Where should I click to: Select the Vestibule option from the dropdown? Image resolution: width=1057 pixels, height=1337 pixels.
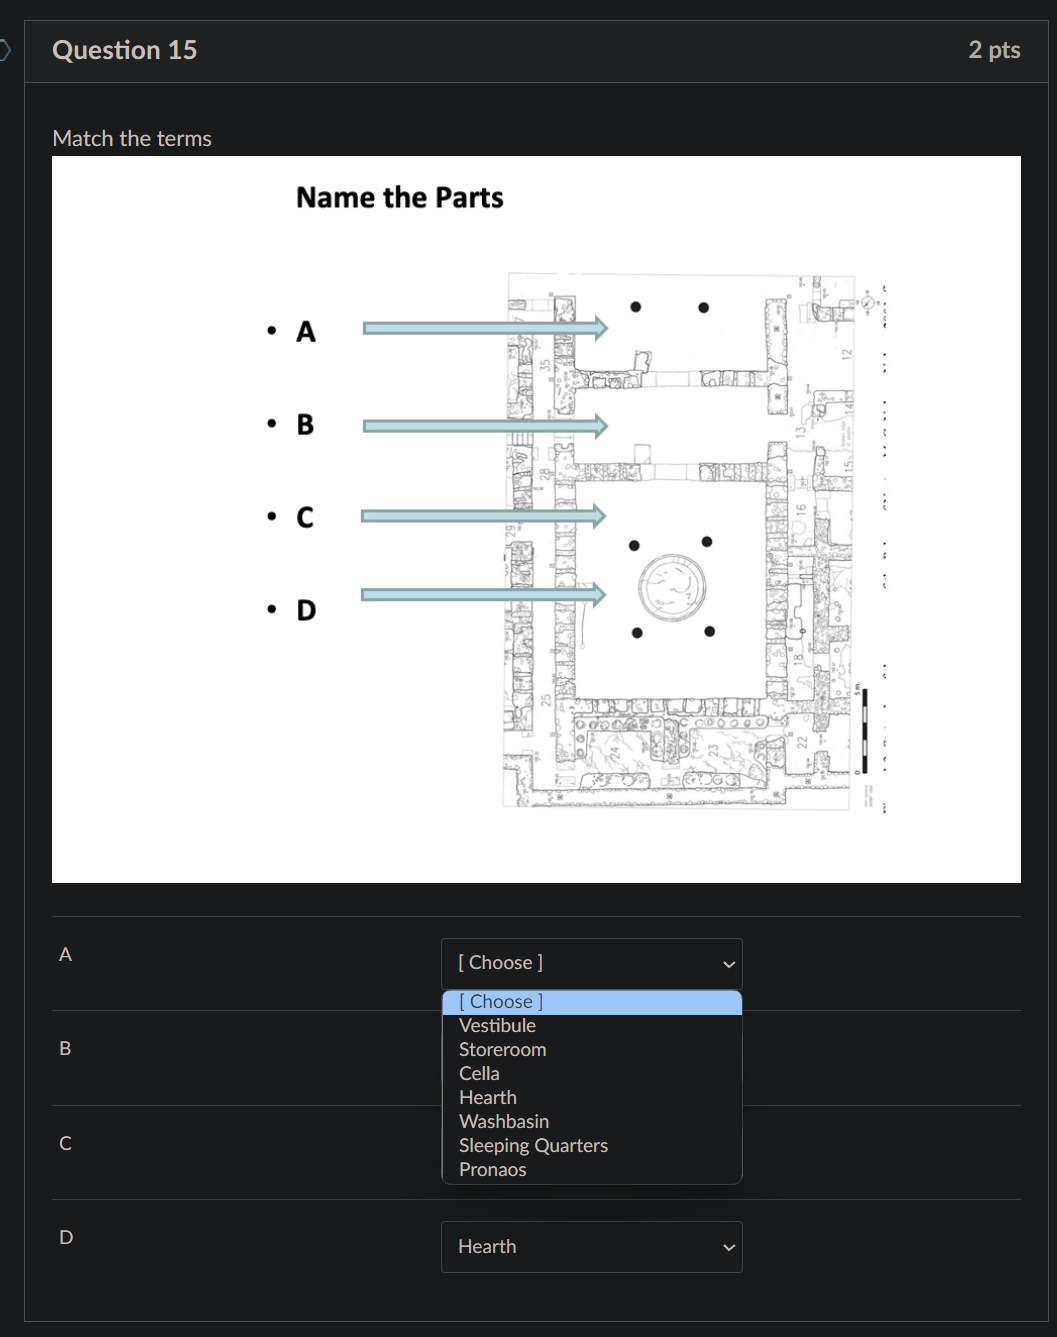pyautogui.click(x=496, y=1025)
